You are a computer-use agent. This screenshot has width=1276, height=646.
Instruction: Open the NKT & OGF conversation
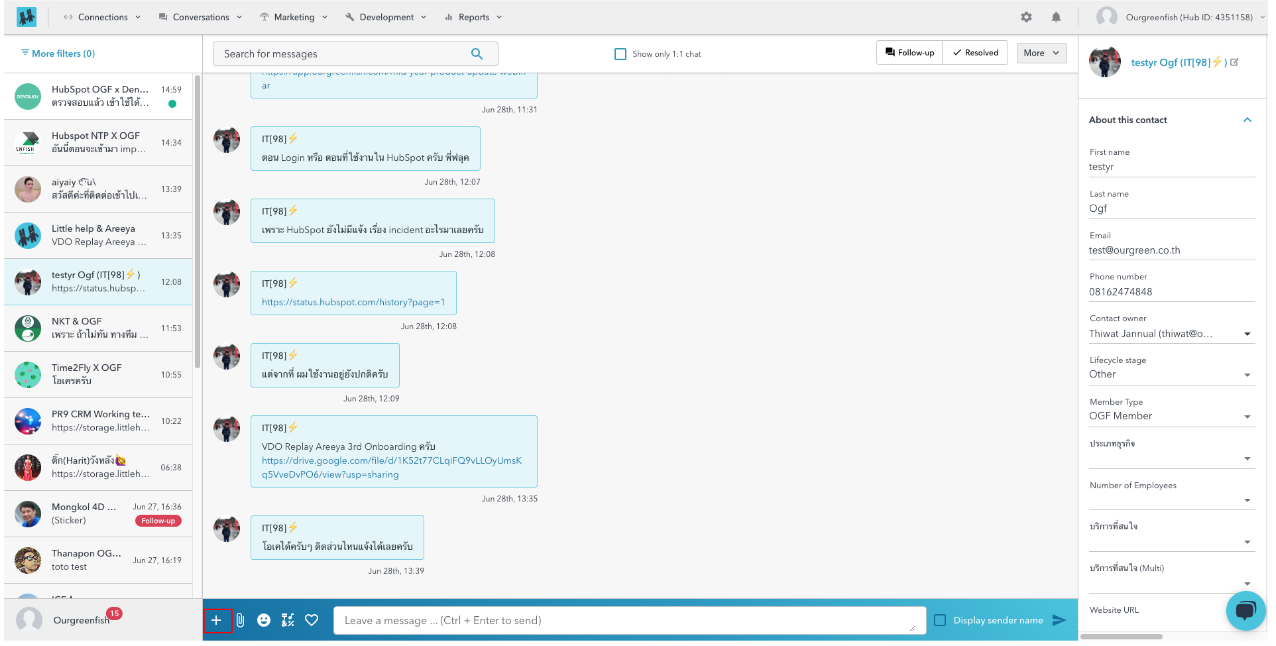[x=98, y=328]
